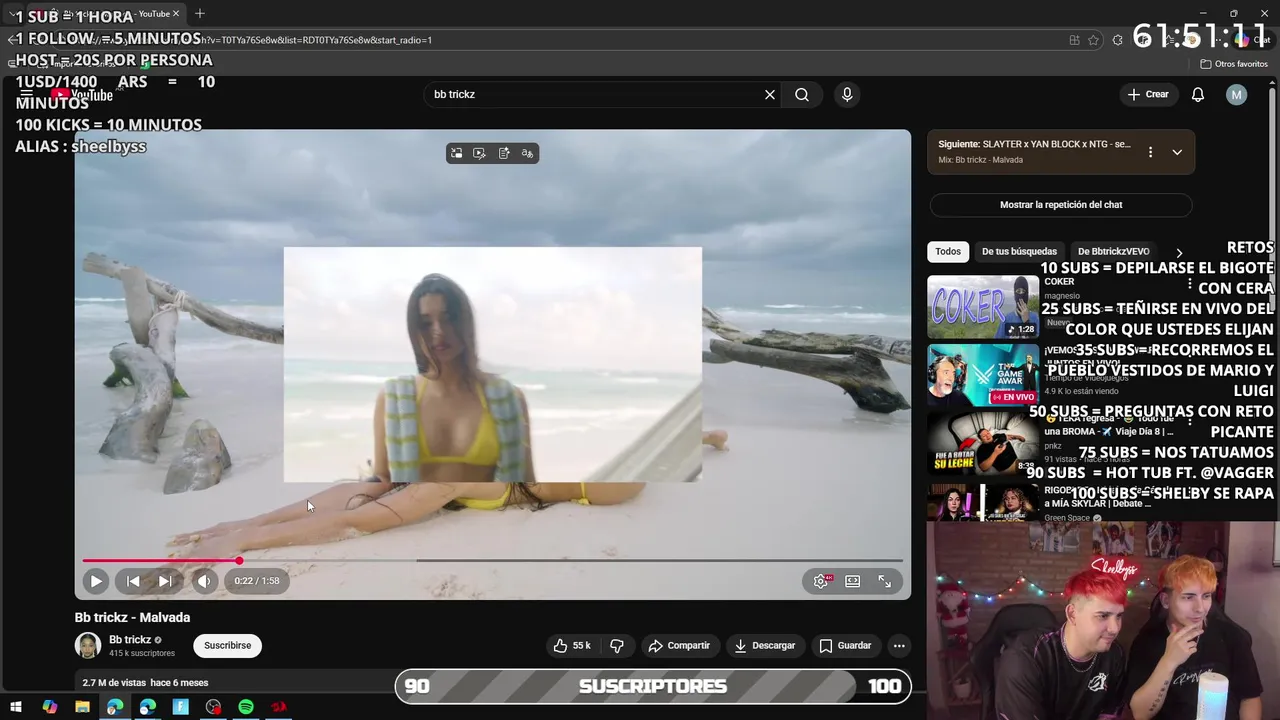Image resolution: width=1280 pixels, height=720 pixels.
Task: Click the 'Siguiente: SLAYTER x YAN BLOCK' title
Action: point(1034,144)
